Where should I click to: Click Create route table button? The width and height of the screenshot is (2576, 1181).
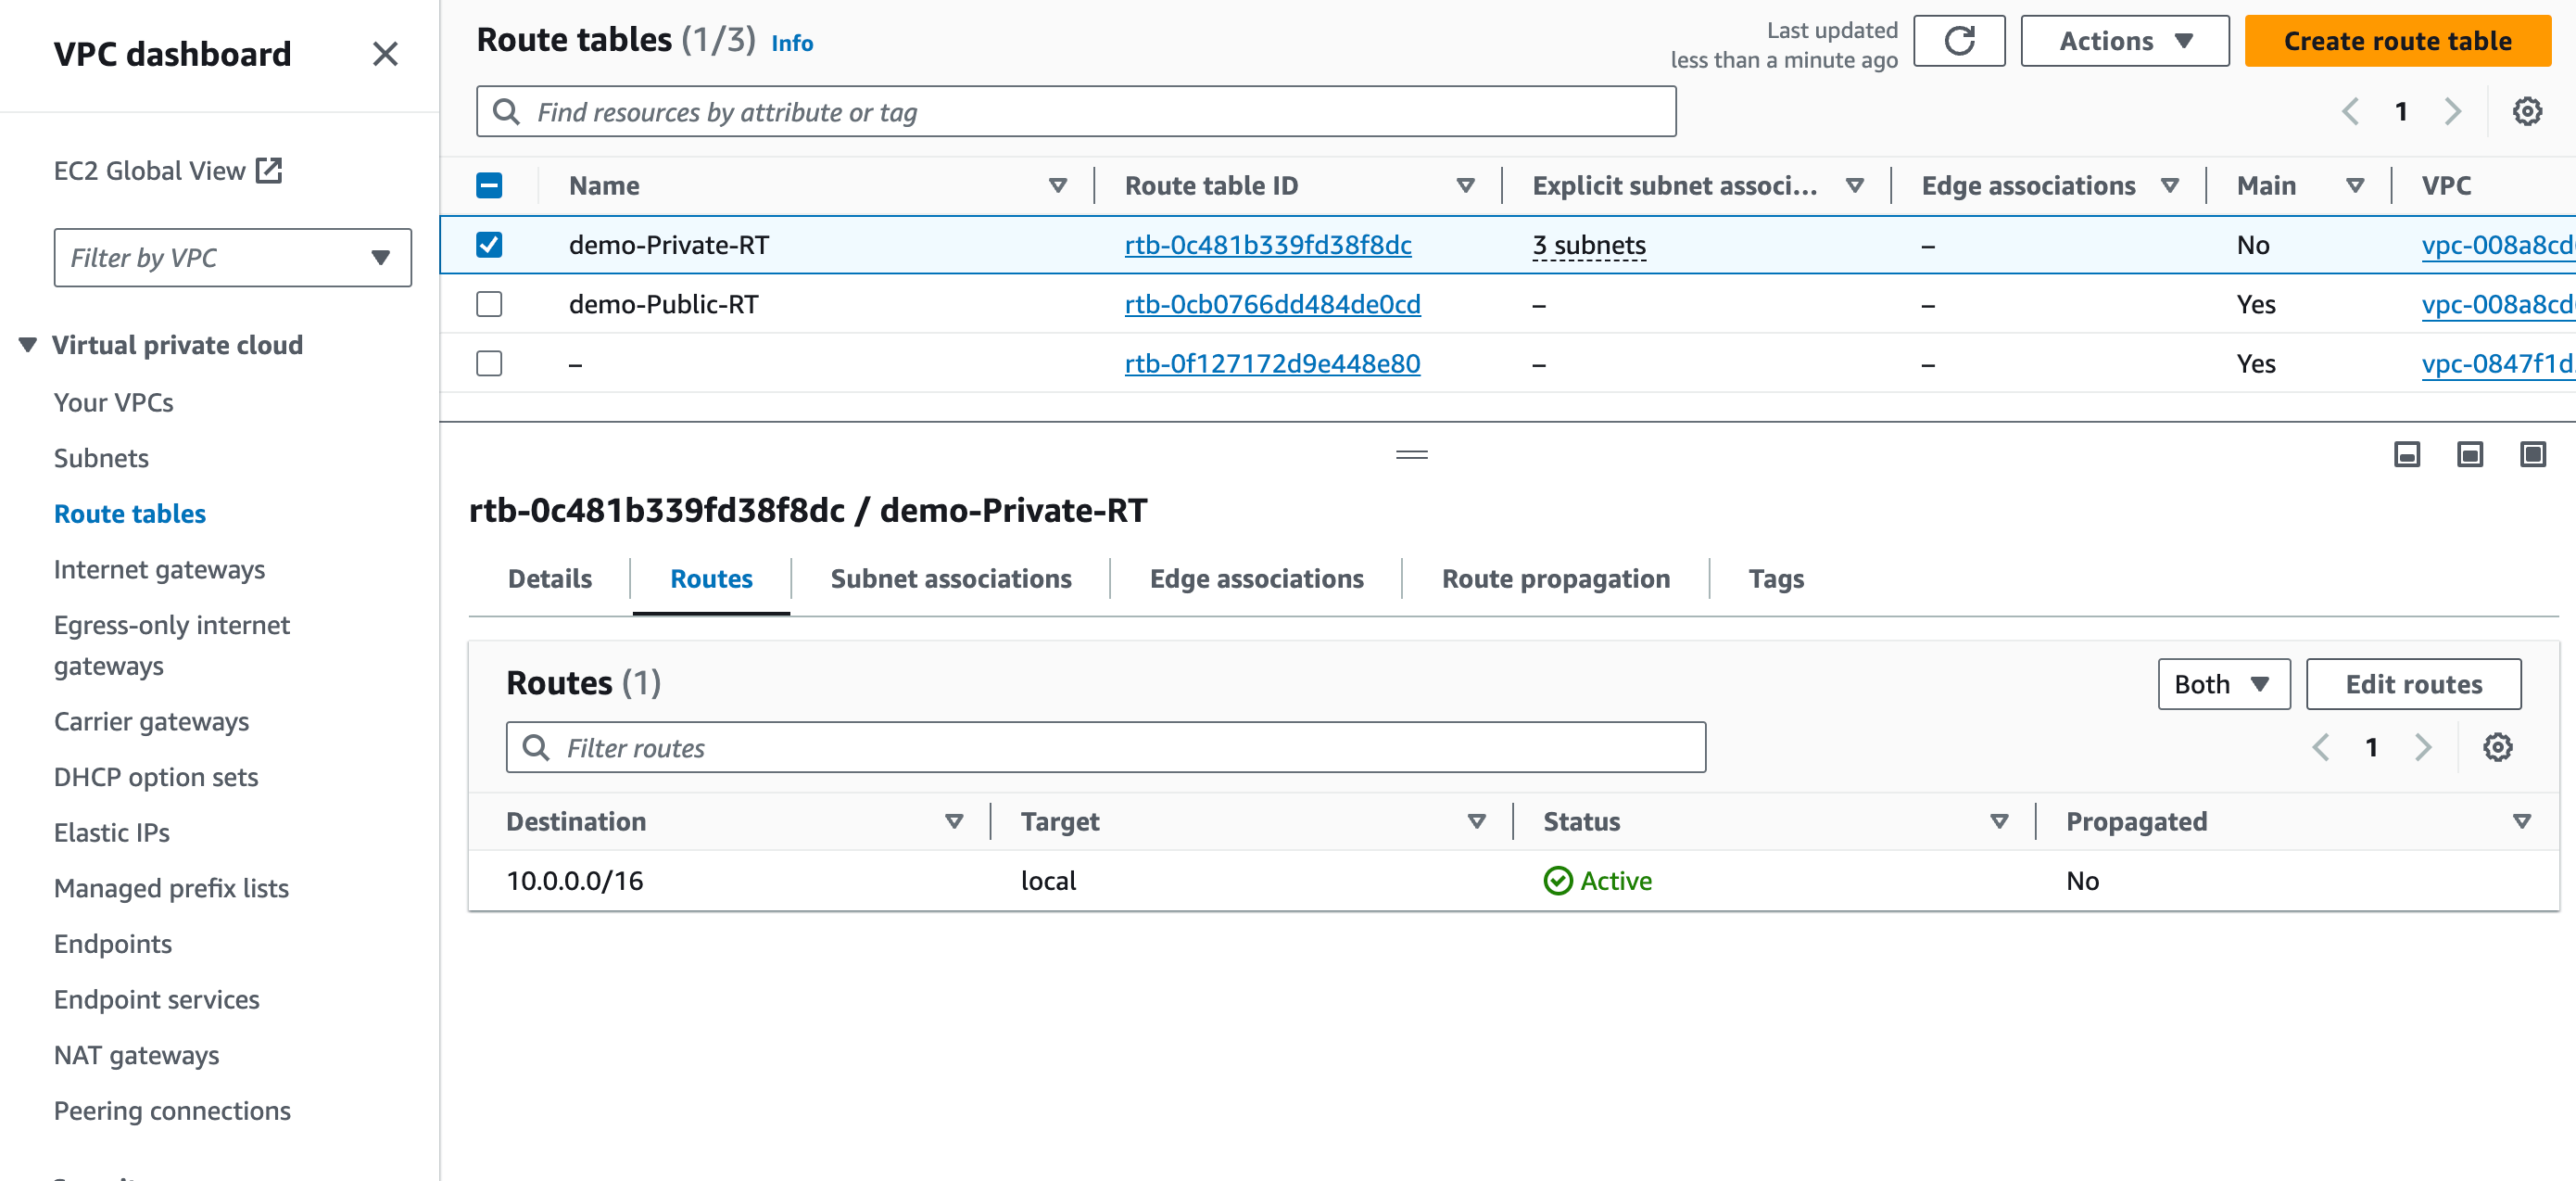pos(2397,41)
